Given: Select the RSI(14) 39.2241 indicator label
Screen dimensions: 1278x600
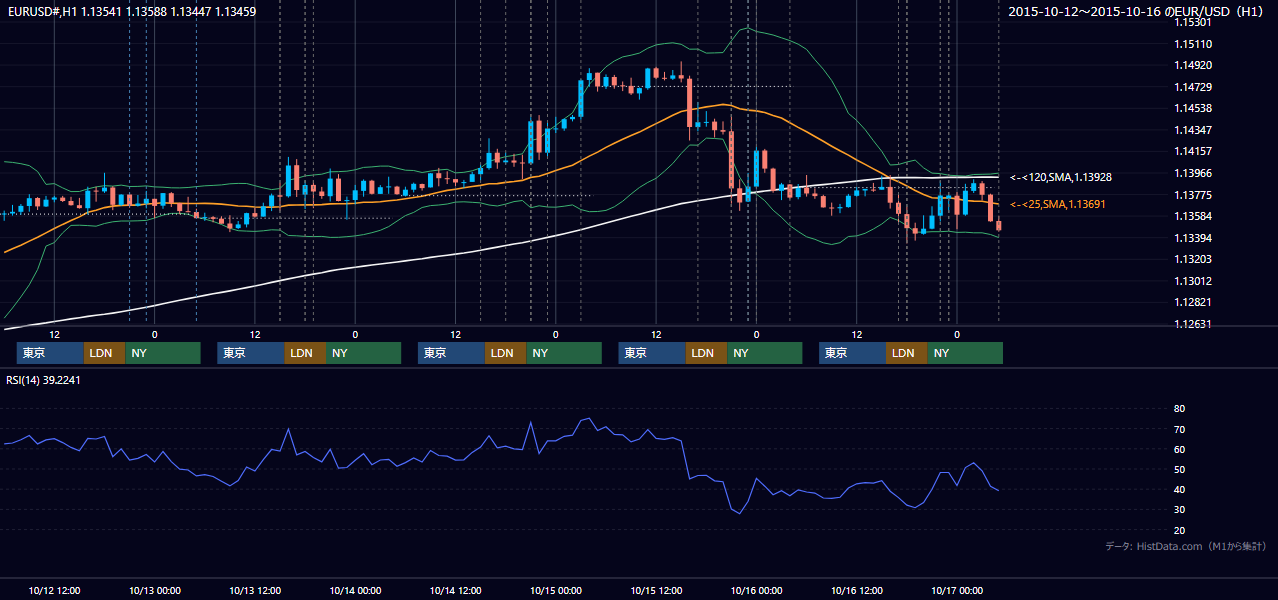Looking at the screenshot, I should point(43,380).
